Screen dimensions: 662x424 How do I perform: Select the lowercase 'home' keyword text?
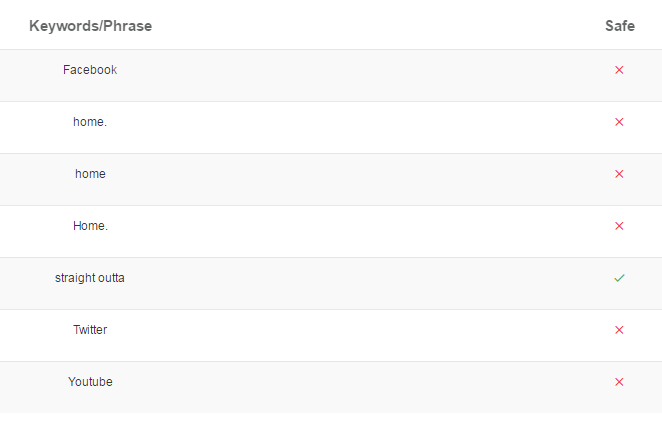tap(90, 174)
